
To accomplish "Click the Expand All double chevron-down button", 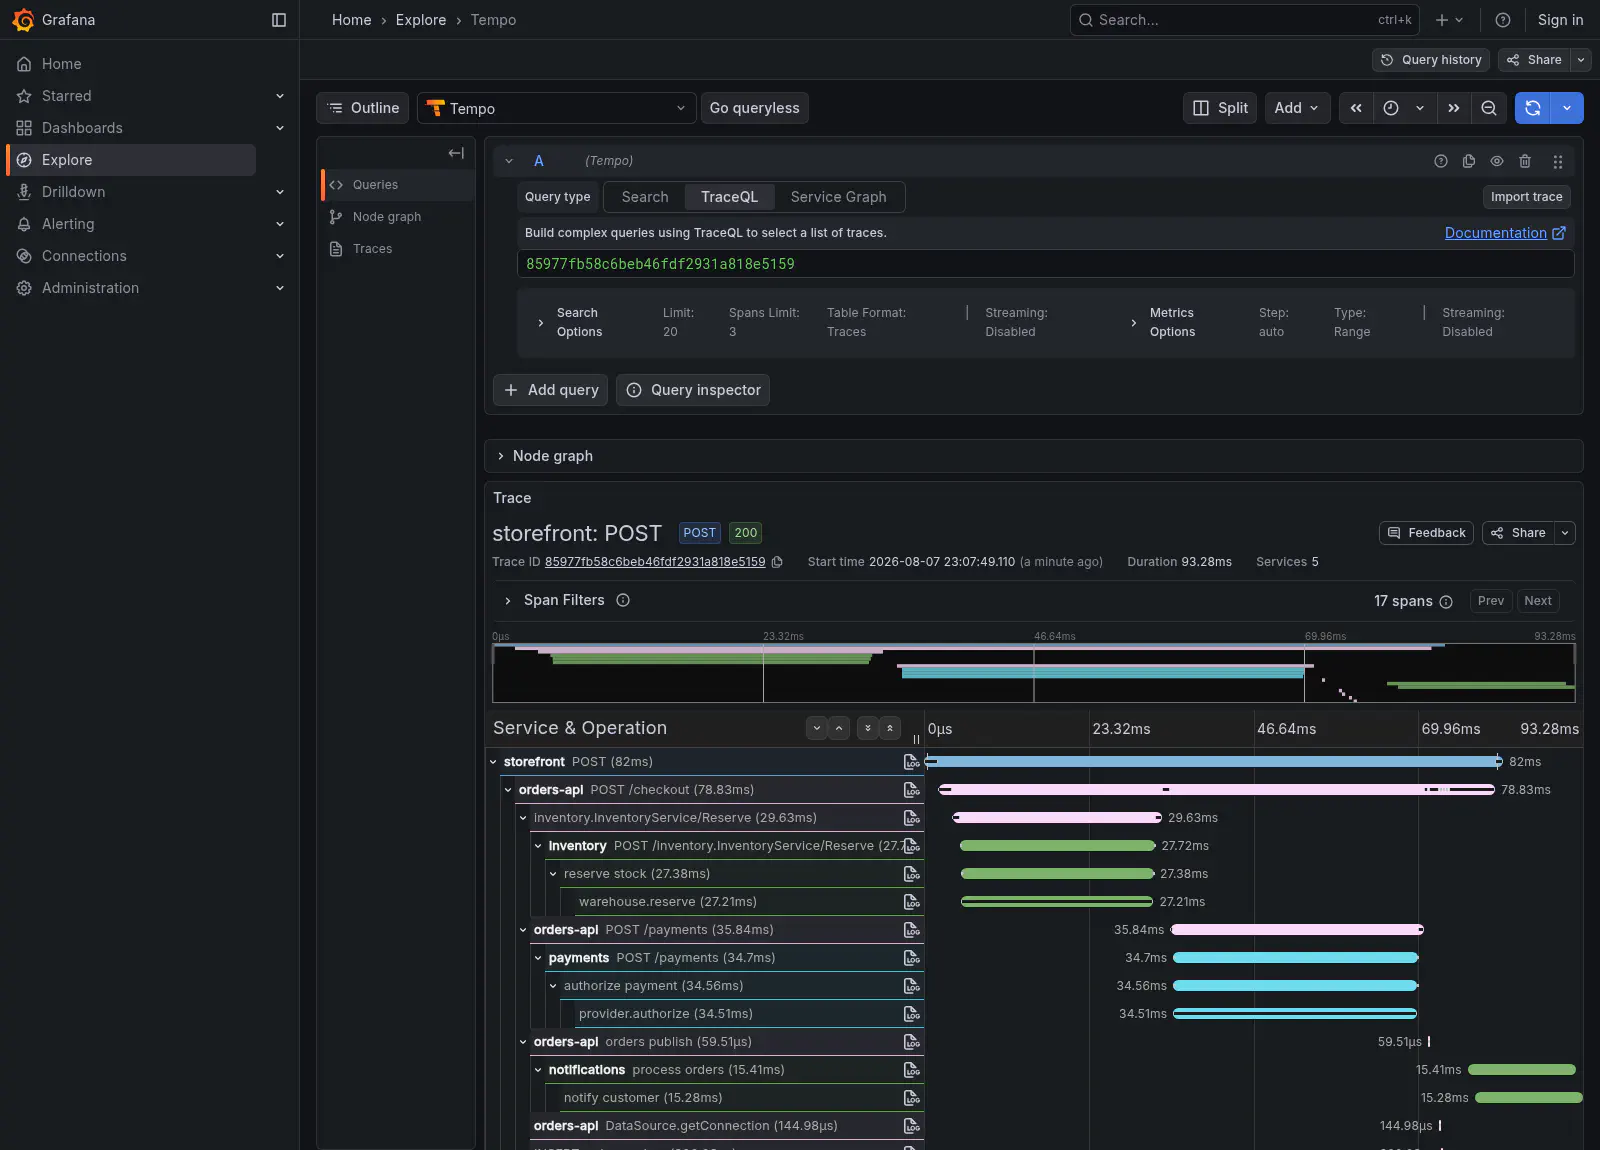I will pos(868,728).
